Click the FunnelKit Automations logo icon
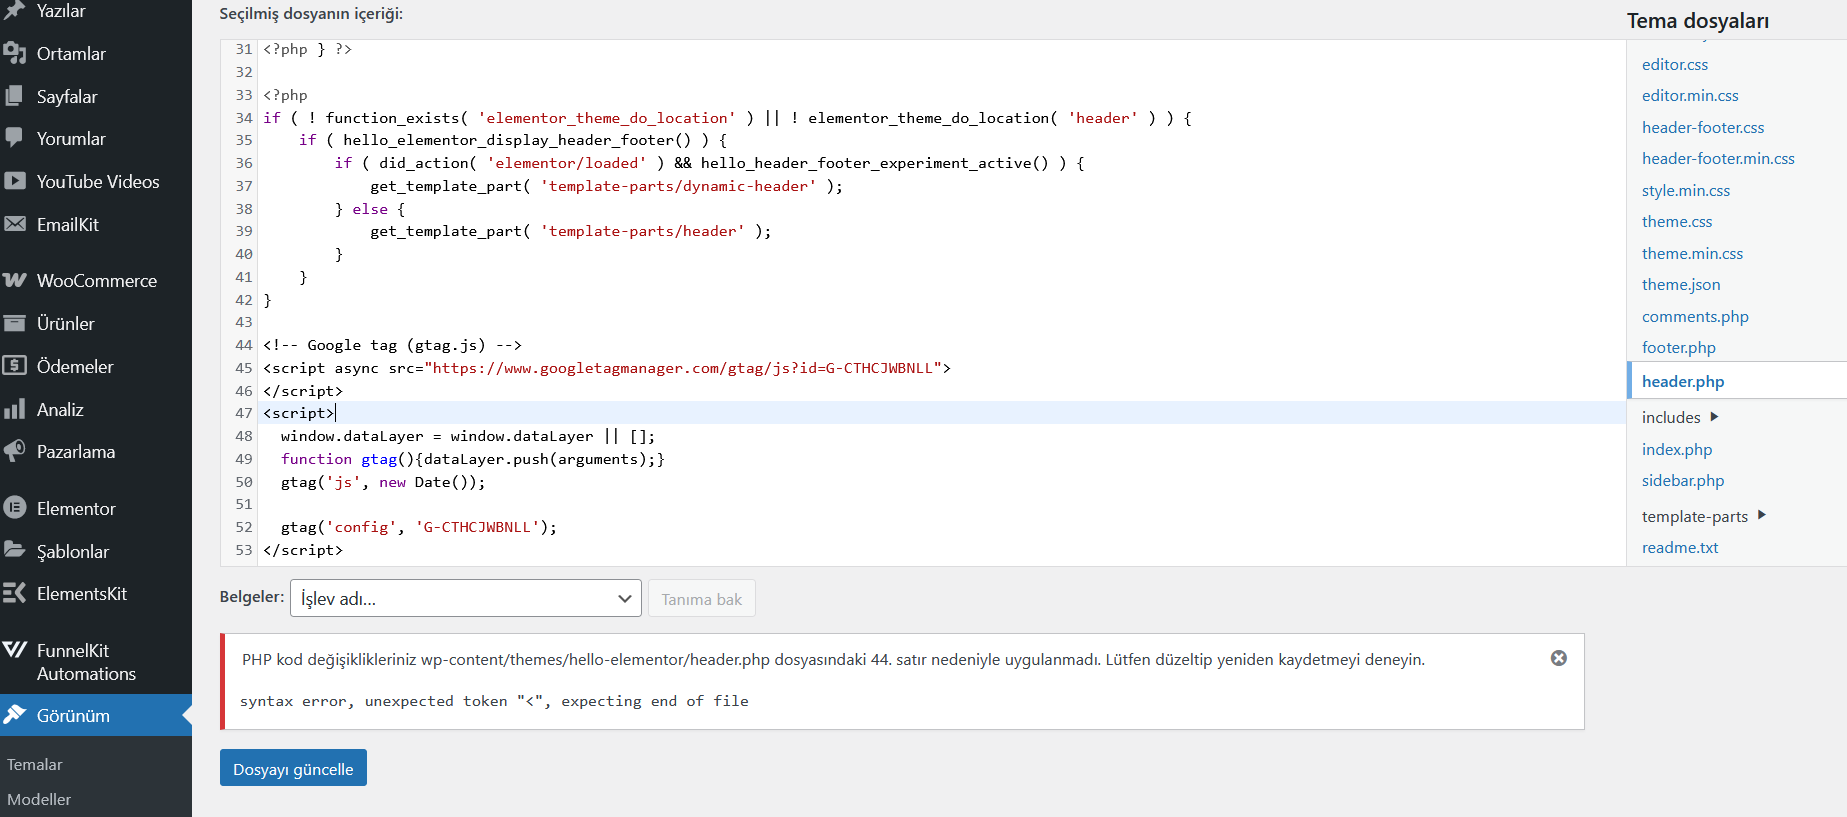 (x=14, y=650)
